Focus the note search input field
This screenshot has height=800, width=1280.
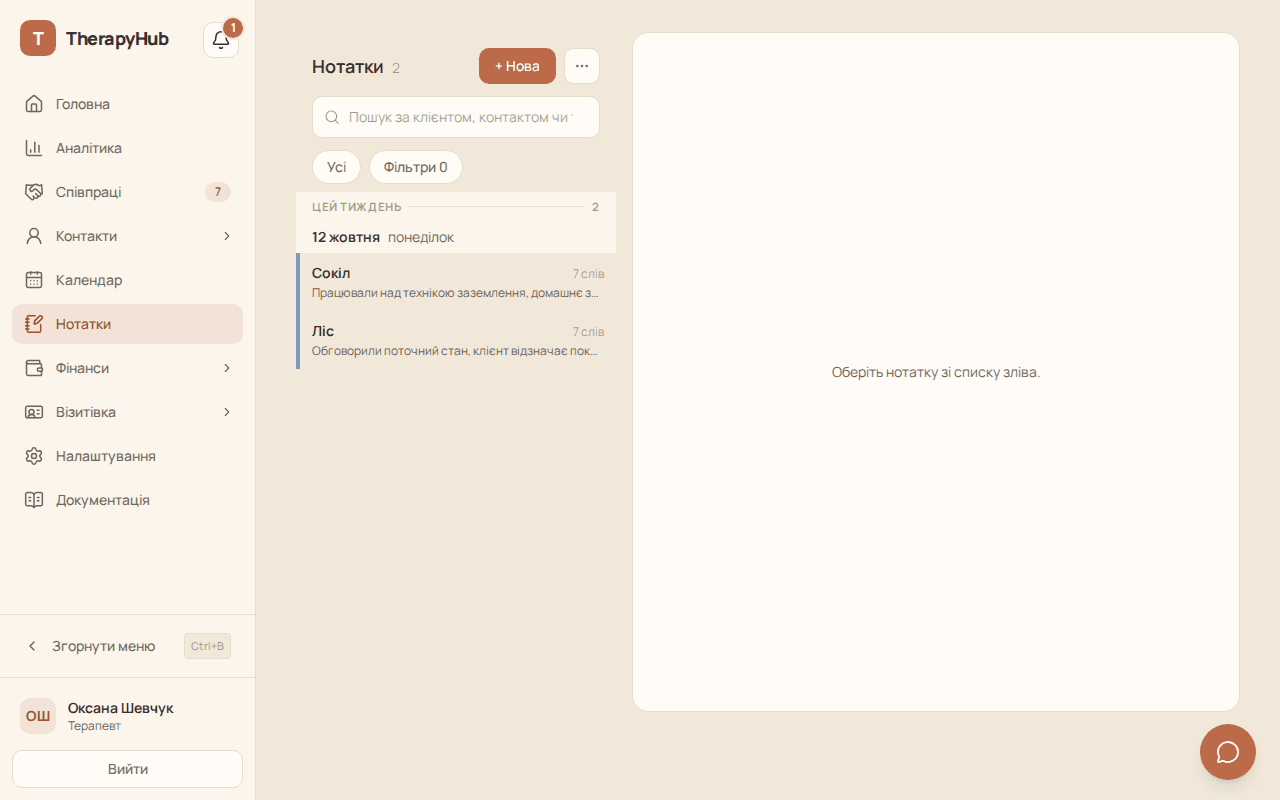[x=456, y=117]
